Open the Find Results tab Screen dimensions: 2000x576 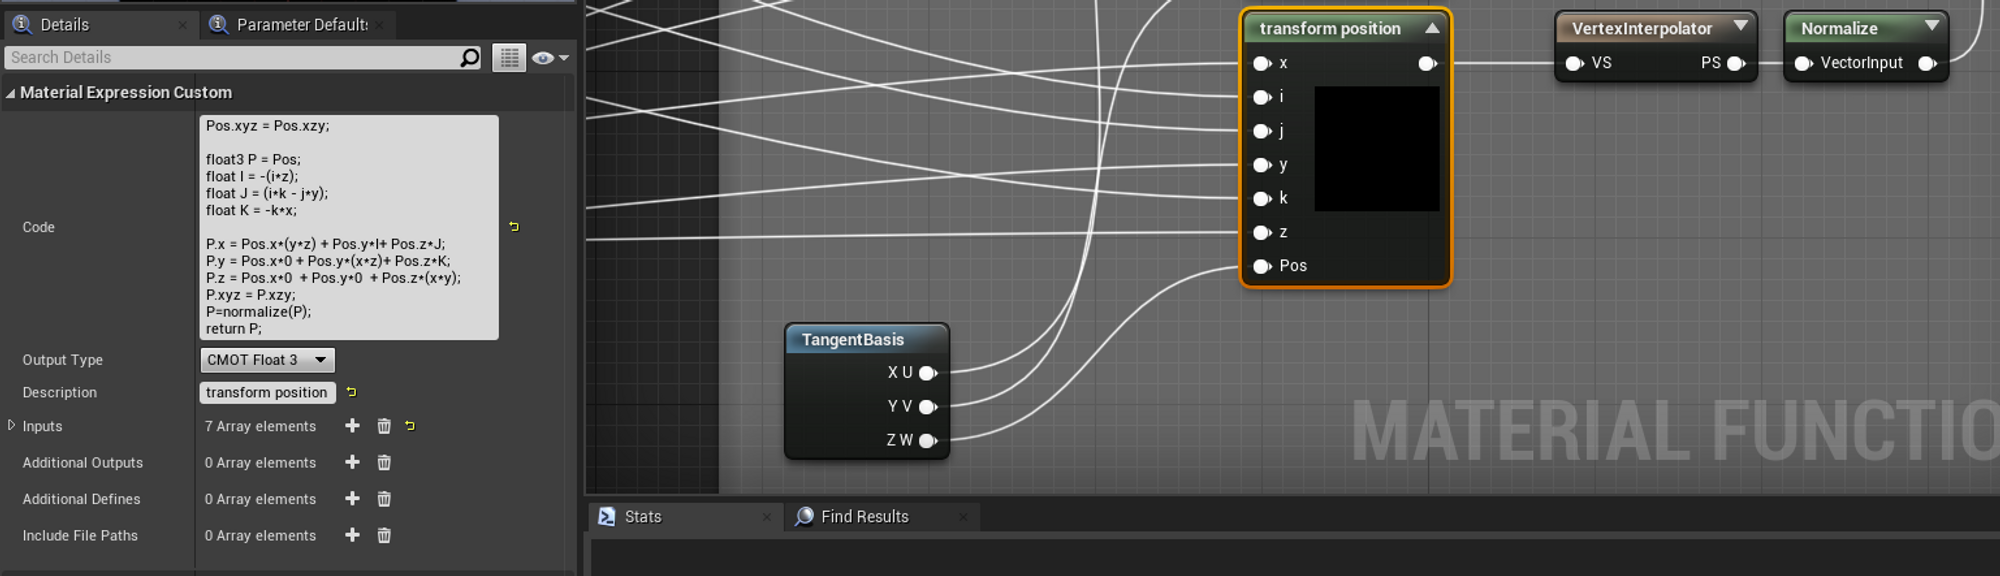(864, 517)
